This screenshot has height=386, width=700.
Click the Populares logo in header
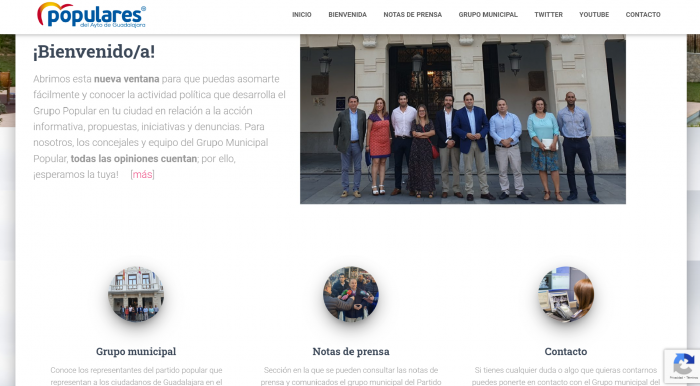tap(92, 15)
